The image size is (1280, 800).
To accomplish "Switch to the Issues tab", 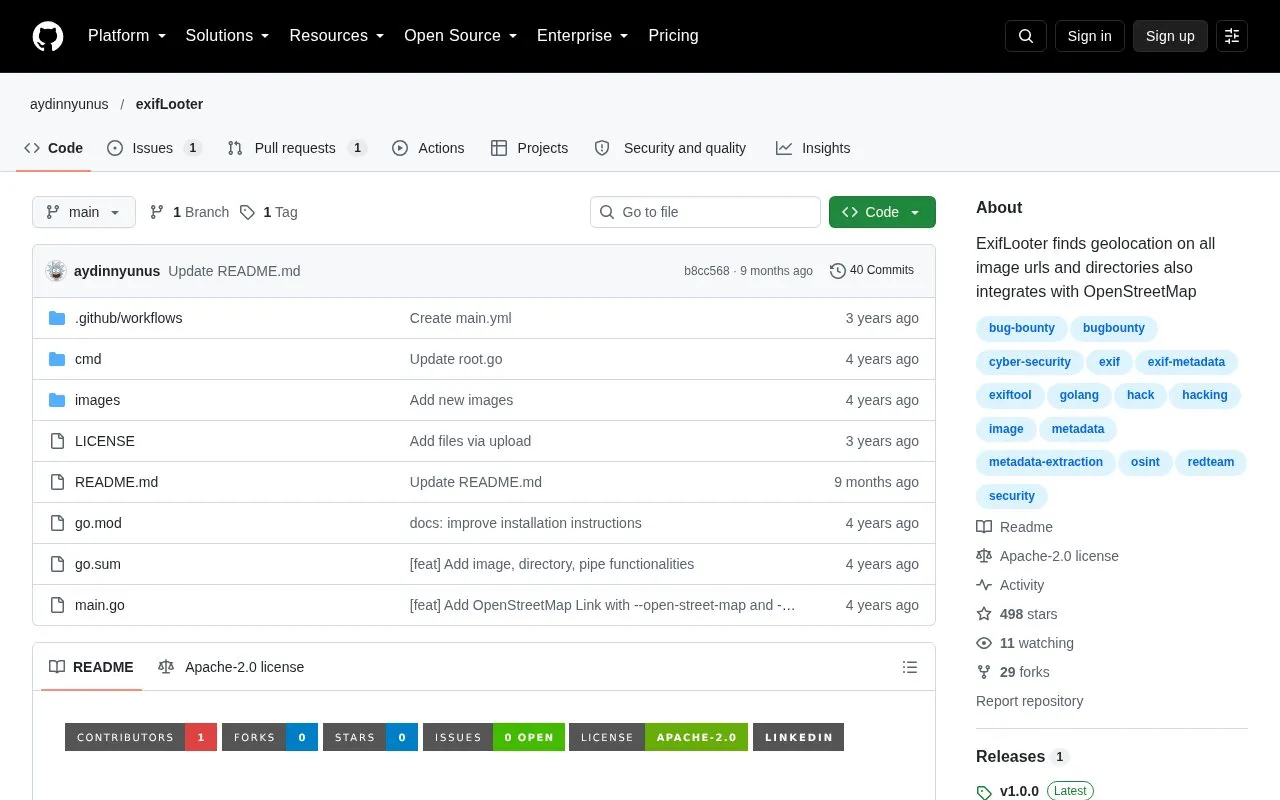I will [x=154, y=148].
